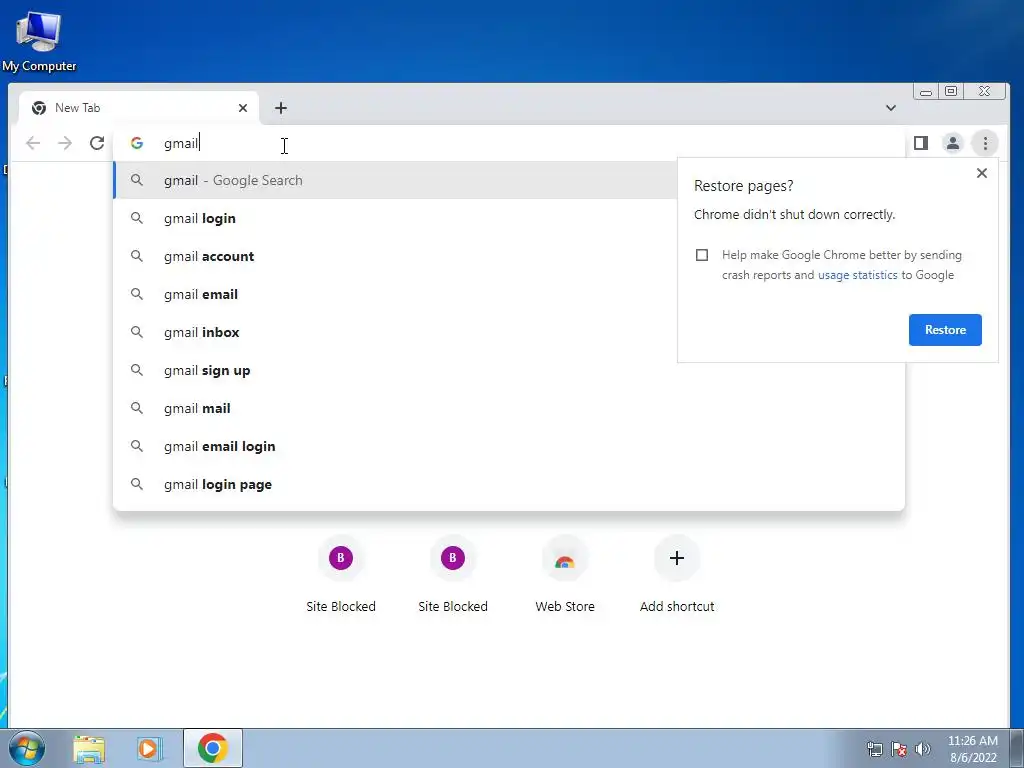Click the Google G icon in address bar
Image resolution: width=1024 pixels, height=768 pixels.
tap(136, 143)
